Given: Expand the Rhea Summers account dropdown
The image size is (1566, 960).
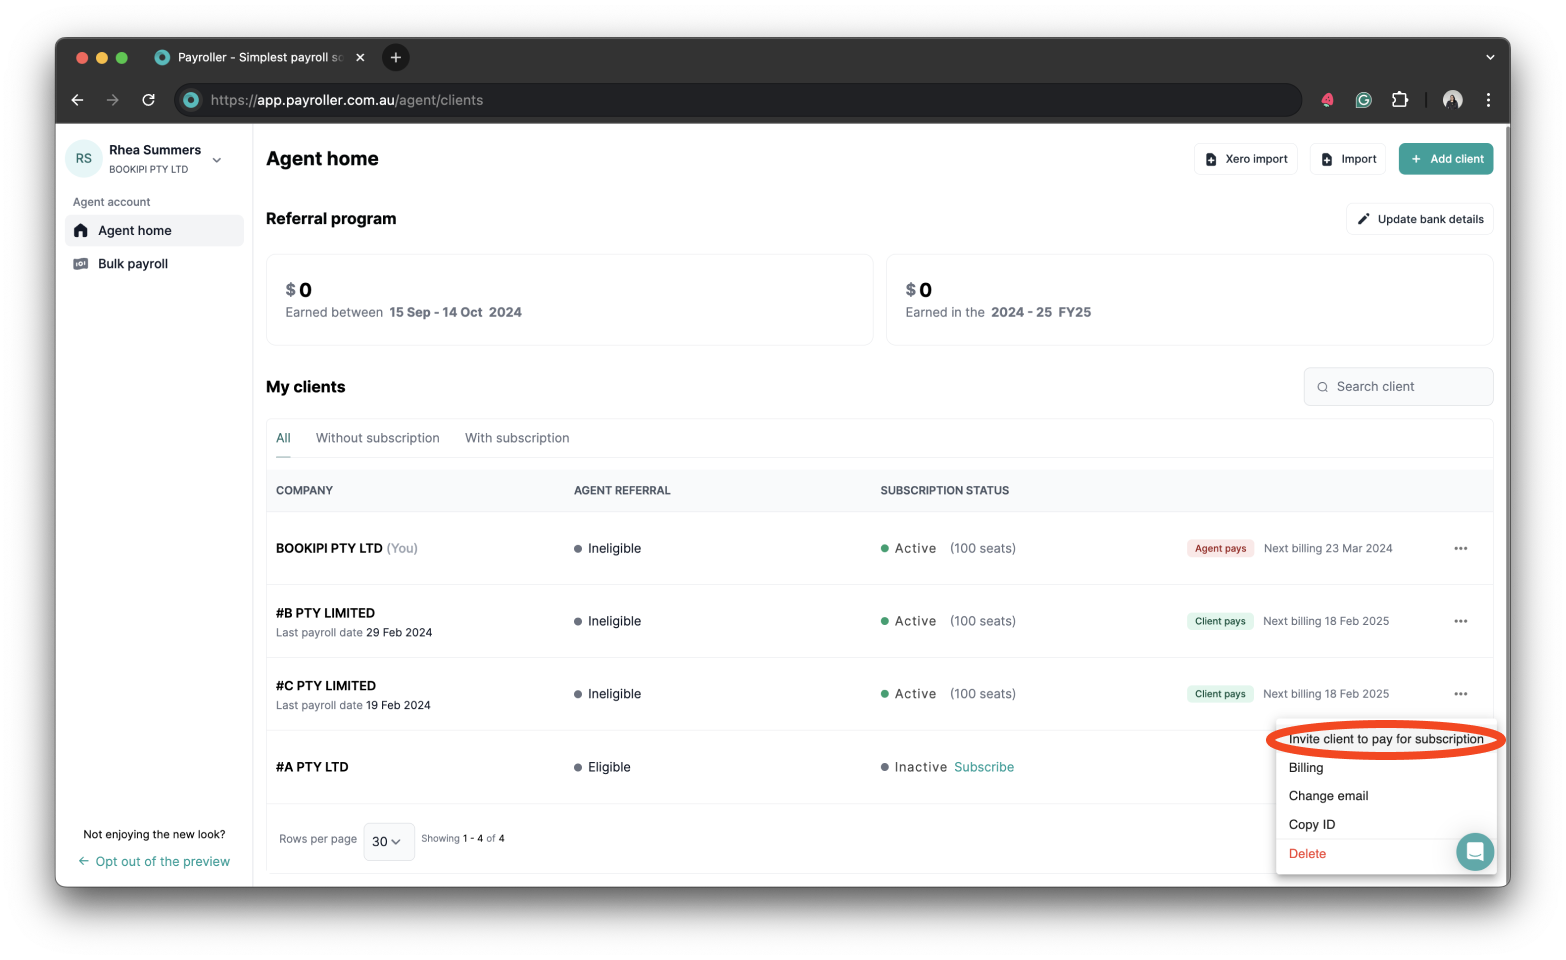Looking at the screenshot, I should tap(217, 160).
